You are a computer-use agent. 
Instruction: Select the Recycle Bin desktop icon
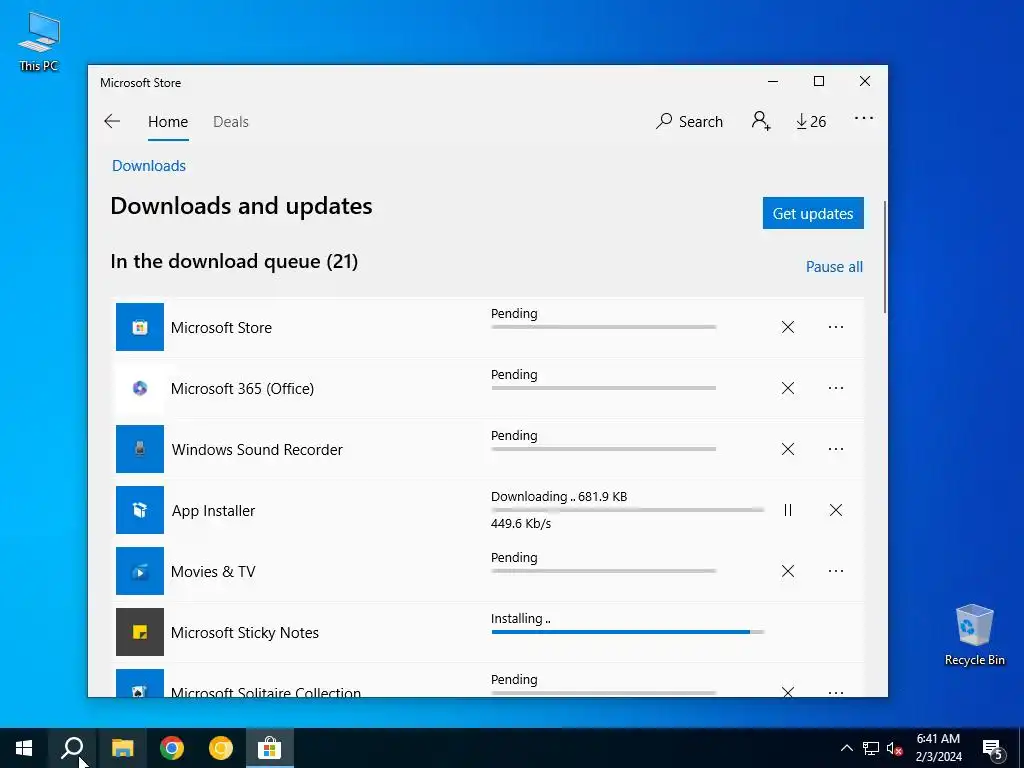[x=974, y=635]
